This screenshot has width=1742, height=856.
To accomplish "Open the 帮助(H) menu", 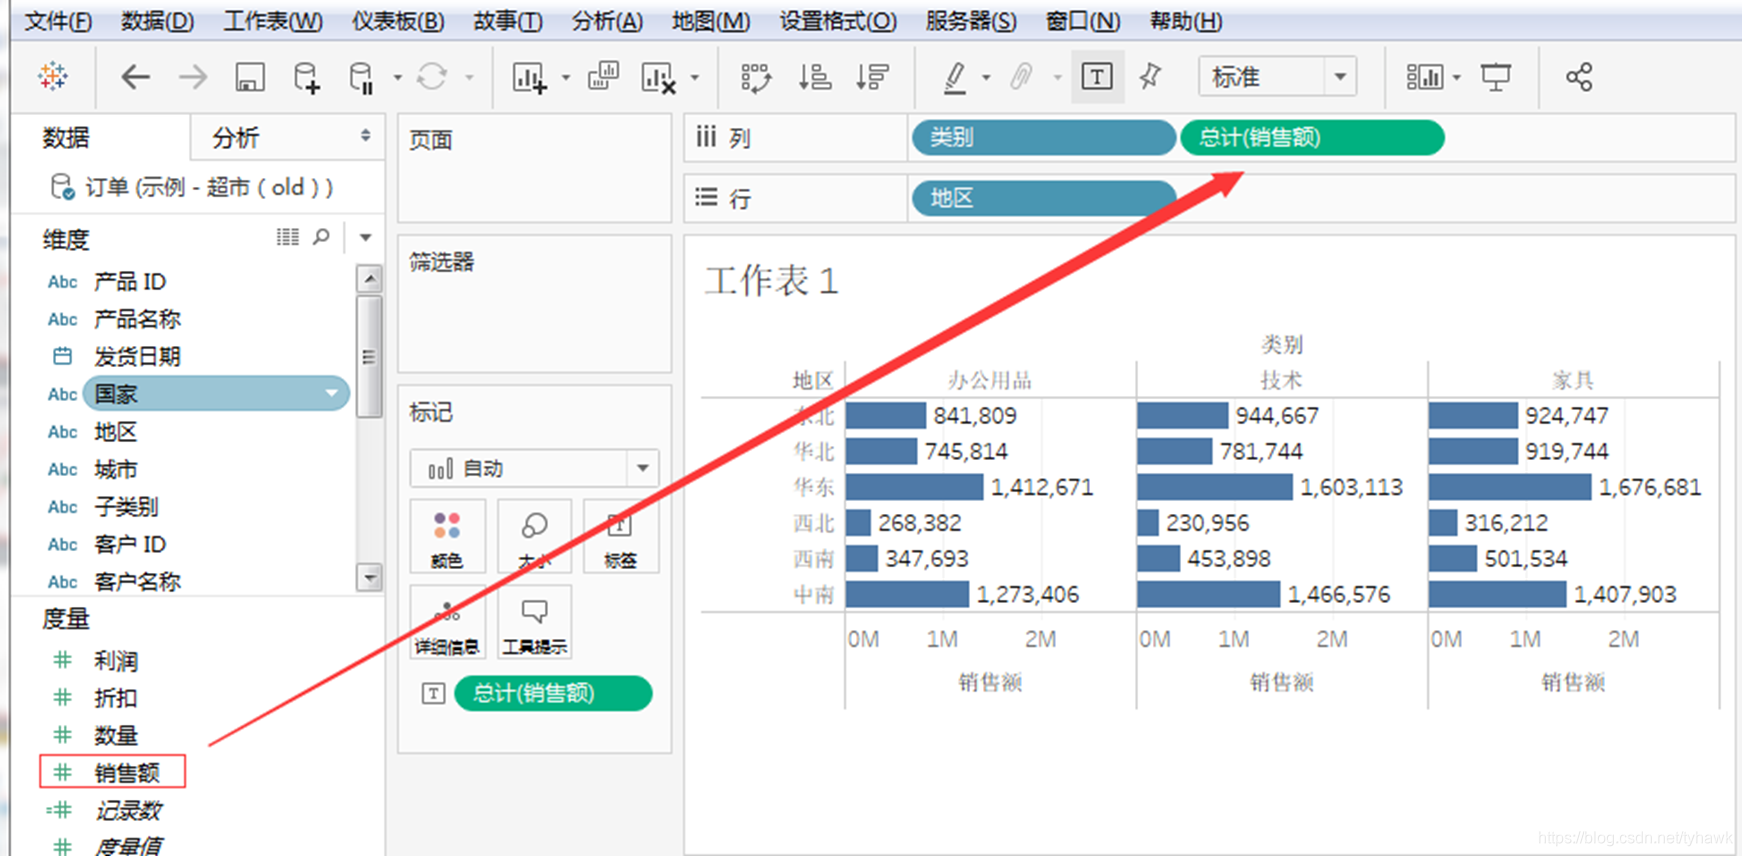I will 1186,21.
